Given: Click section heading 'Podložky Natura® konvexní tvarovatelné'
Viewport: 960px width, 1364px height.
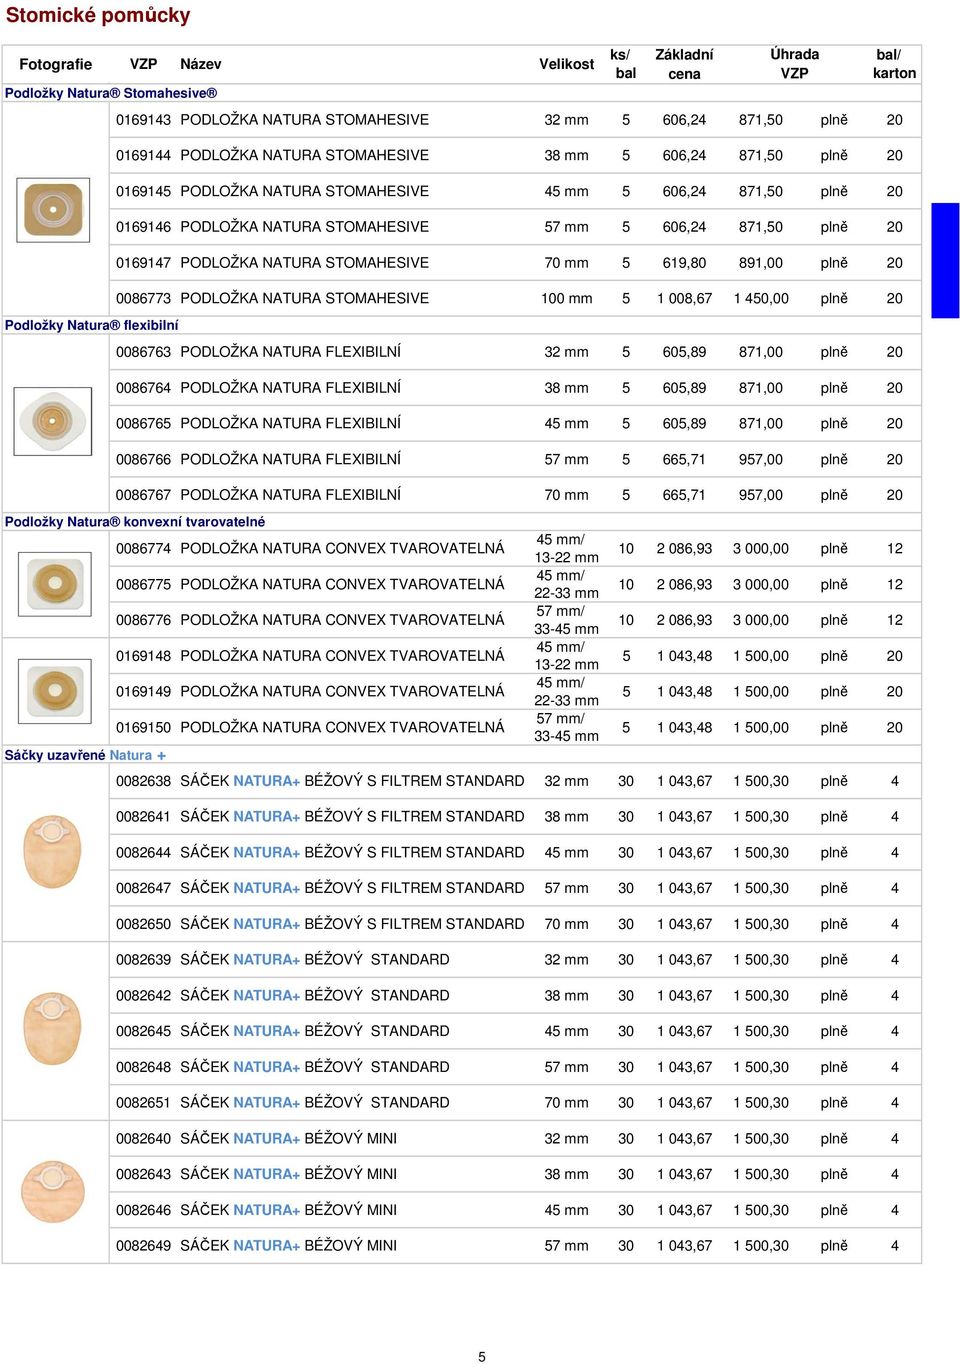Looking at the screenshot, I should tap(135, 522).
